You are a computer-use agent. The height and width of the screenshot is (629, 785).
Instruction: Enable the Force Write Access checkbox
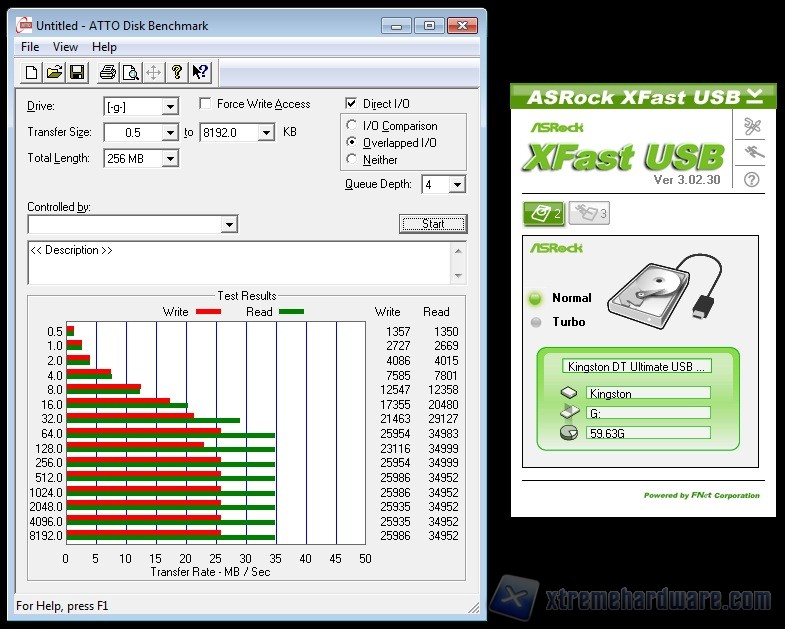pos(205,104)
